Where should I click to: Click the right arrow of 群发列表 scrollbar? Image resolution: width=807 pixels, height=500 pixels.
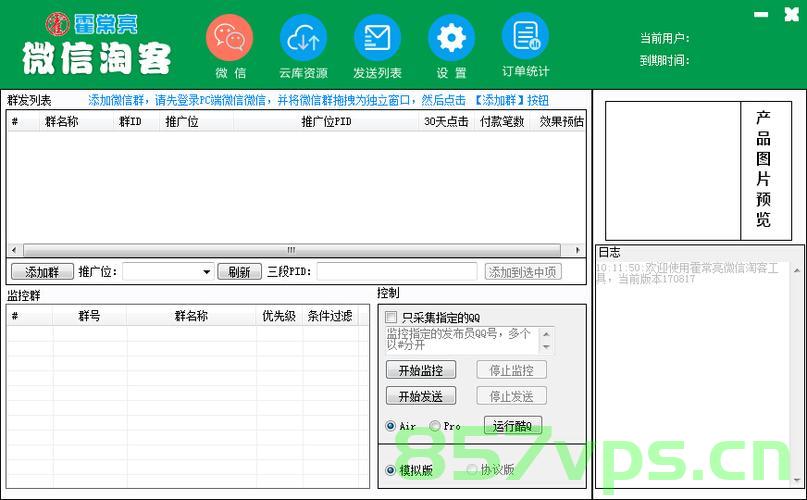pyautogui.click(x=578, y=250)
